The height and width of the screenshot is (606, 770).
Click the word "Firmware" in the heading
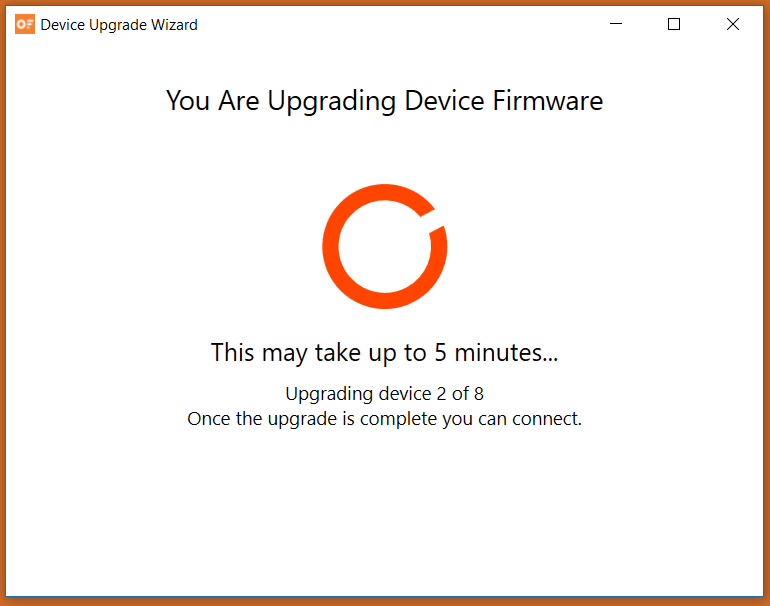tap(548, 101)
